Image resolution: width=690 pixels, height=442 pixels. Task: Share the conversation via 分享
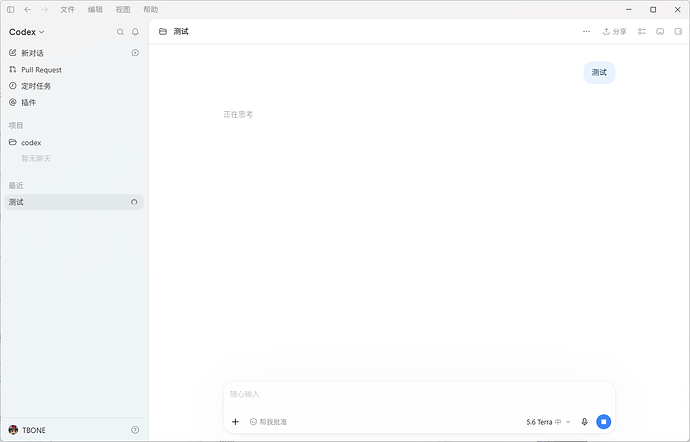(x=614, y=31)
